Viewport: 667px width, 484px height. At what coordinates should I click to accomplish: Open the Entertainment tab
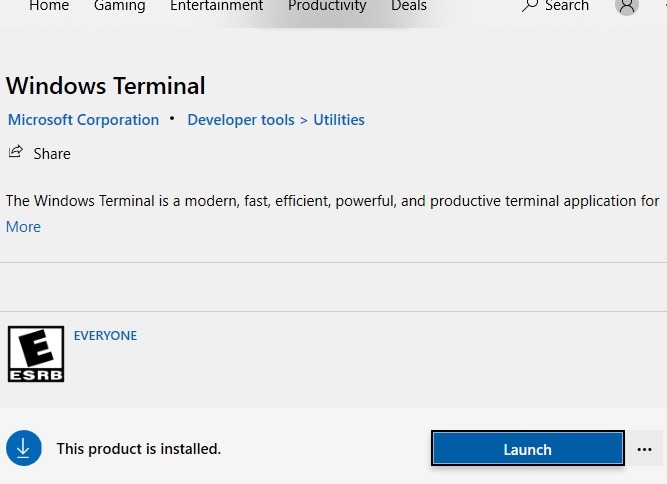pyautogui.click(x=217, y=6)
